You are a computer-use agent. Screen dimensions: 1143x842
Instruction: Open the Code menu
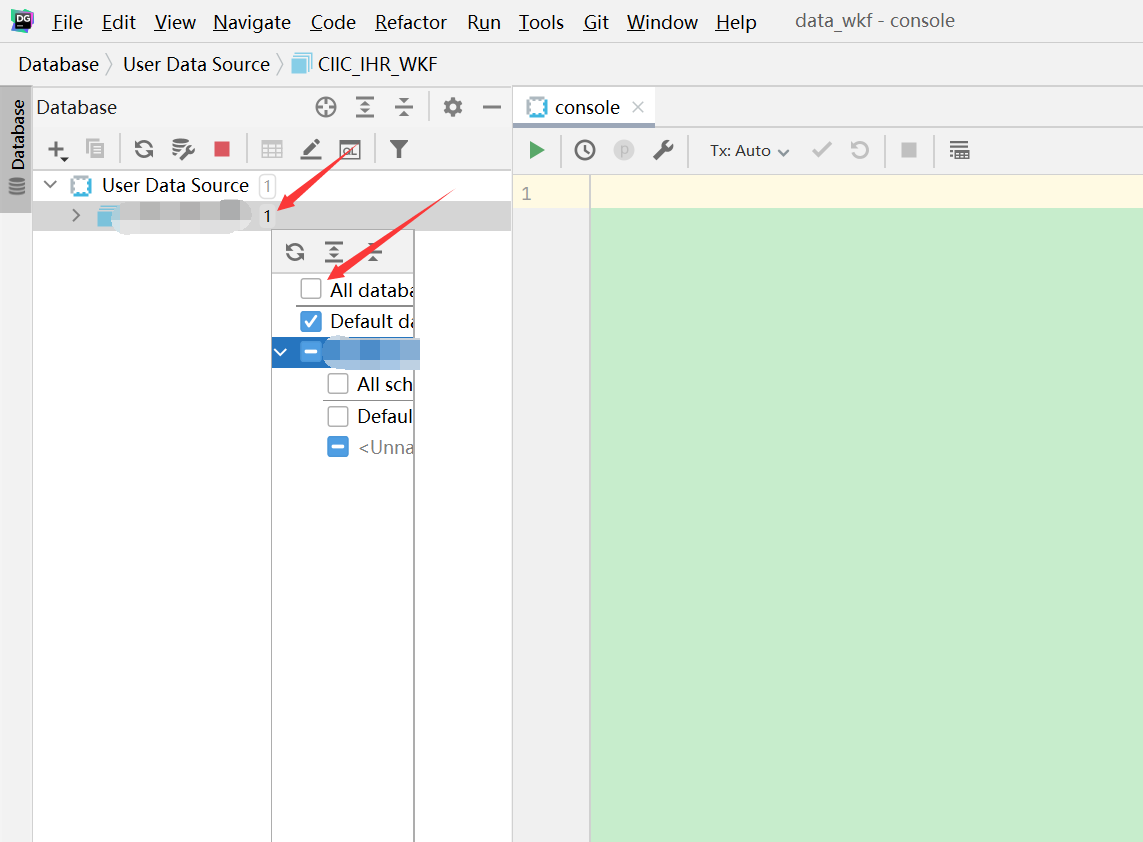click(333, 23)
